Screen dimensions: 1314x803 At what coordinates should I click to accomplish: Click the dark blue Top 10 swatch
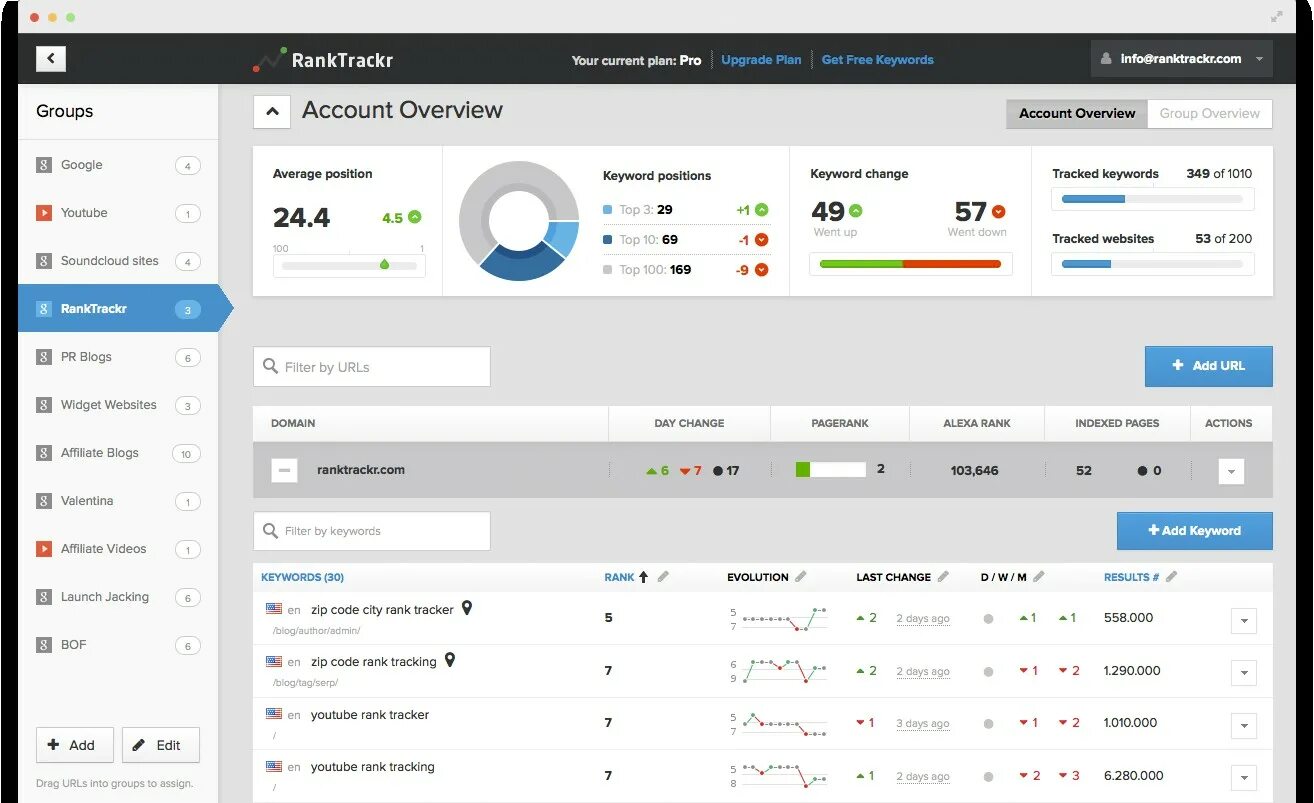point(607,240)
